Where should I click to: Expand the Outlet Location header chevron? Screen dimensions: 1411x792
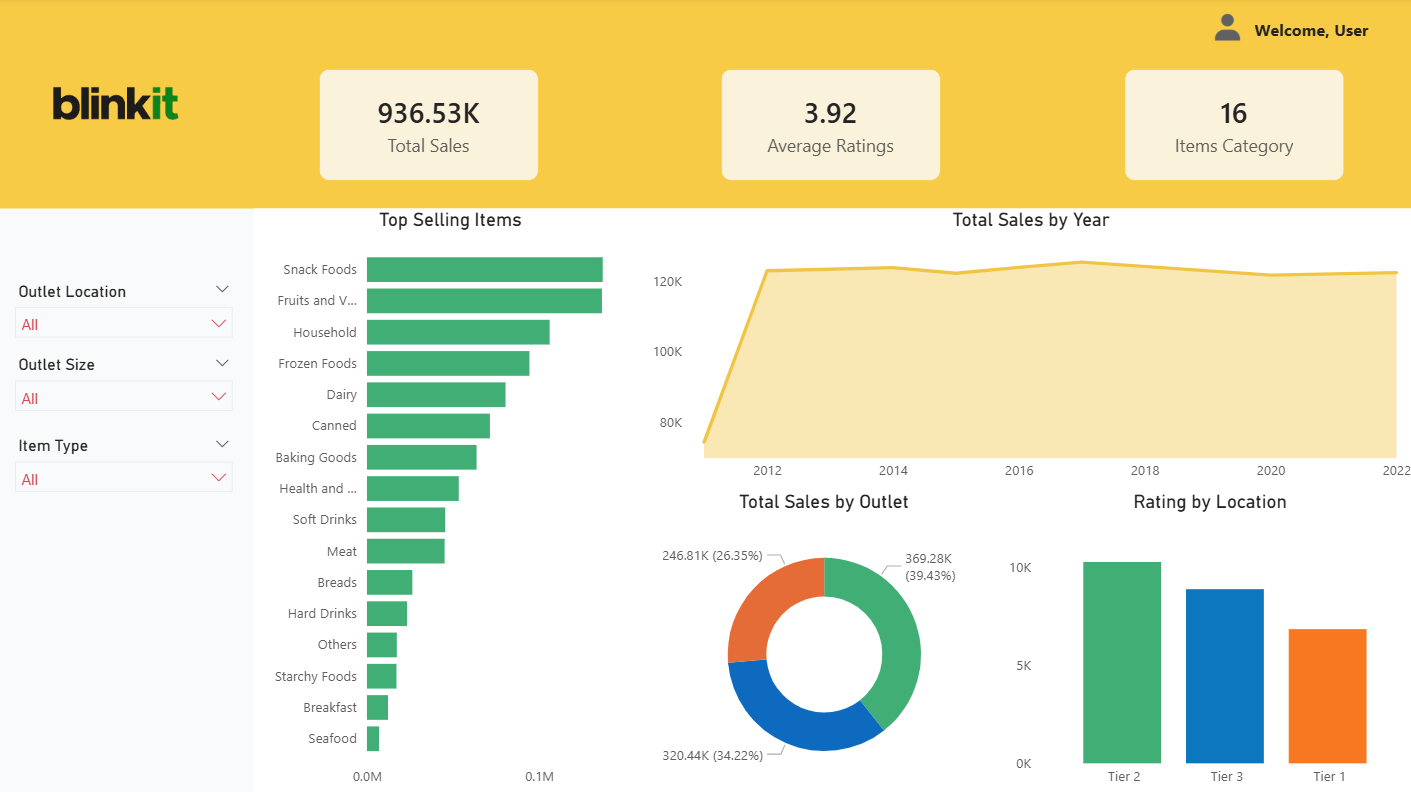click(x=222, y=289)
